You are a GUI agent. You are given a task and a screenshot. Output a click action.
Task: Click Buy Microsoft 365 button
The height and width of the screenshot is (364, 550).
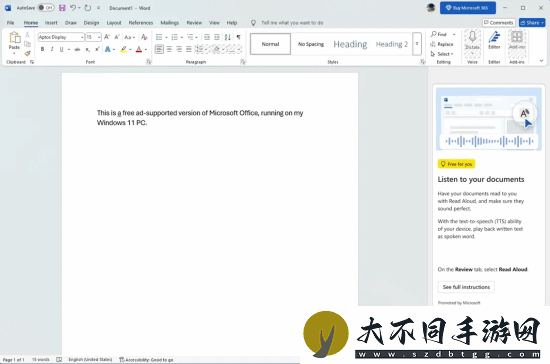coord(468,8)
